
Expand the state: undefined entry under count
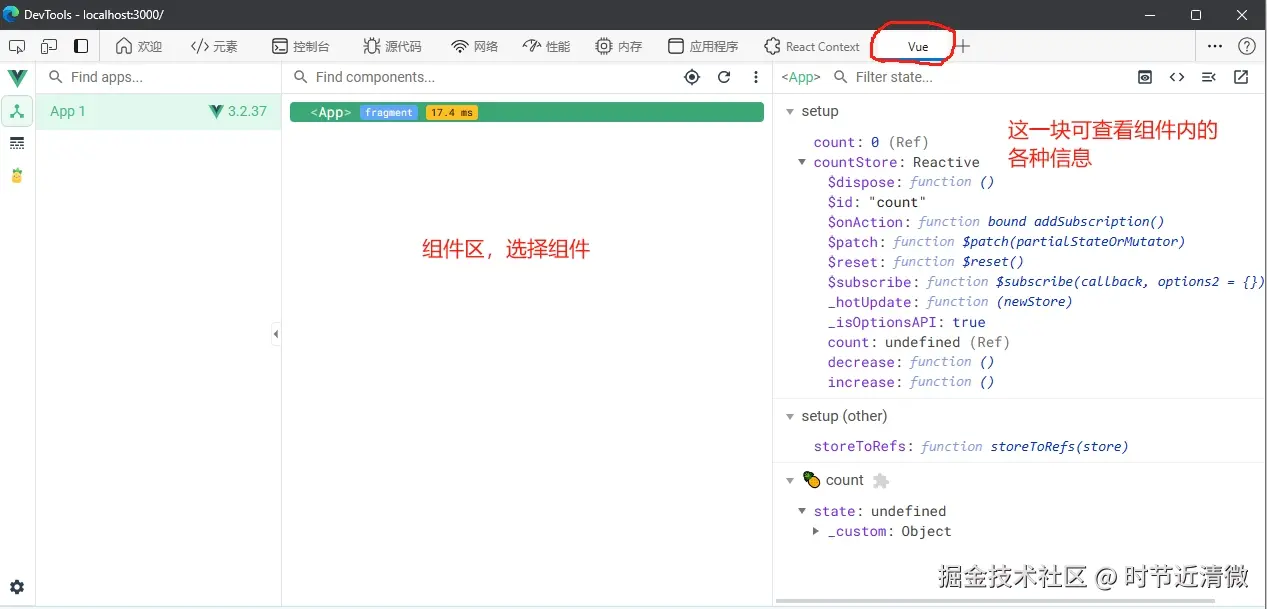(802, 511)
